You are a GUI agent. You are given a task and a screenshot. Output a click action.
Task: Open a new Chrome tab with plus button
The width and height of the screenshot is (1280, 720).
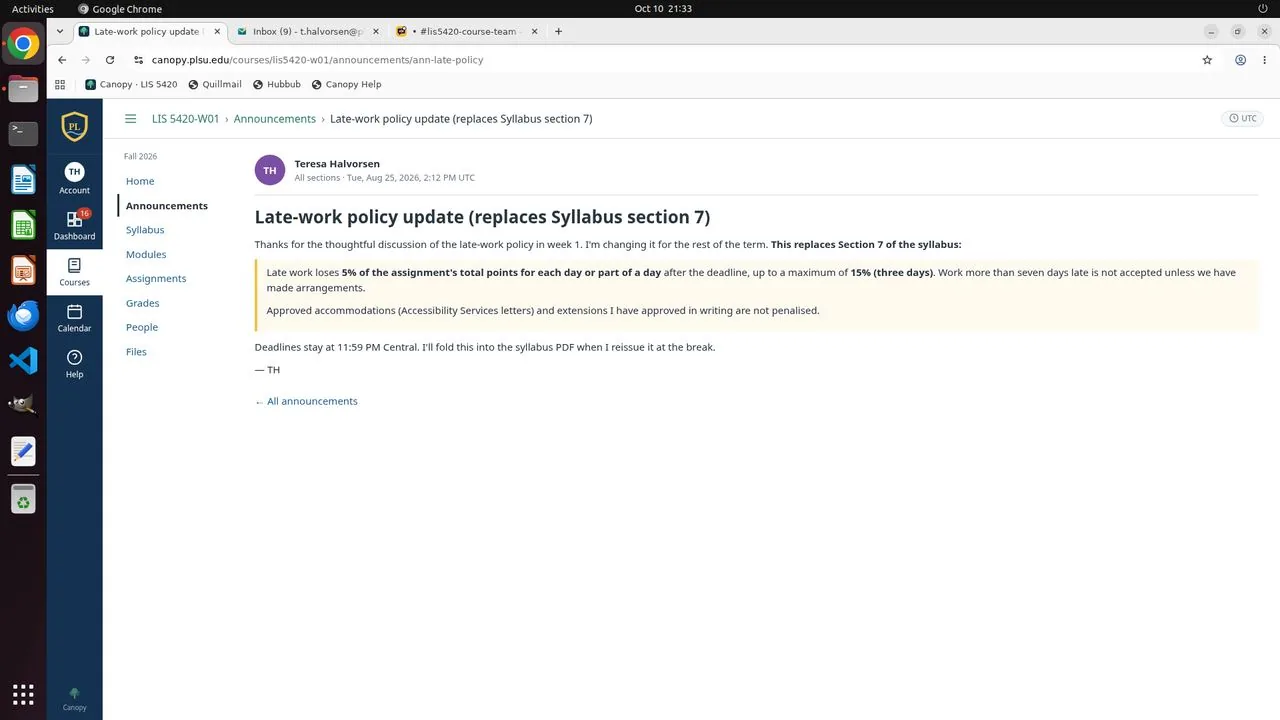point(558,31)
